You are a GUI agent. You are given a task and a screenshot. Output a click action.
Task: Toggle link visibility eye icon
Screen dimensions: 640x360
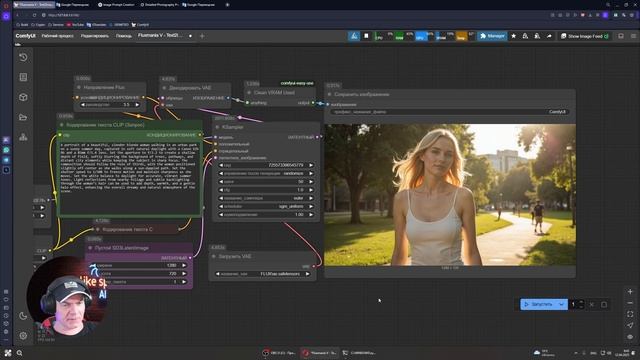pos(630,337)
